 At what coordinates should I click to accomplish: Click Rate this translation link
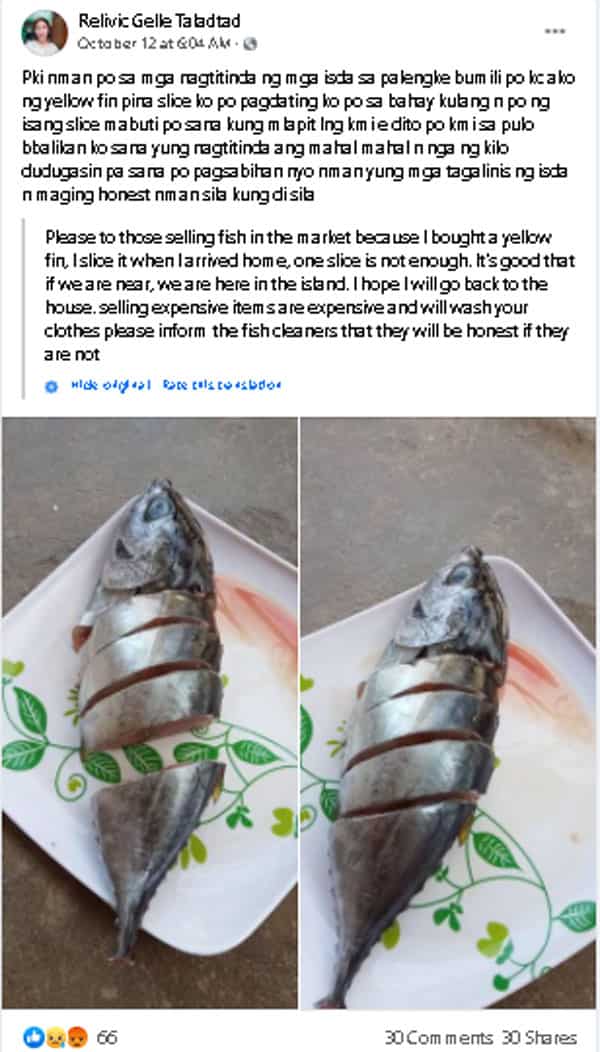tap(221, 386)
